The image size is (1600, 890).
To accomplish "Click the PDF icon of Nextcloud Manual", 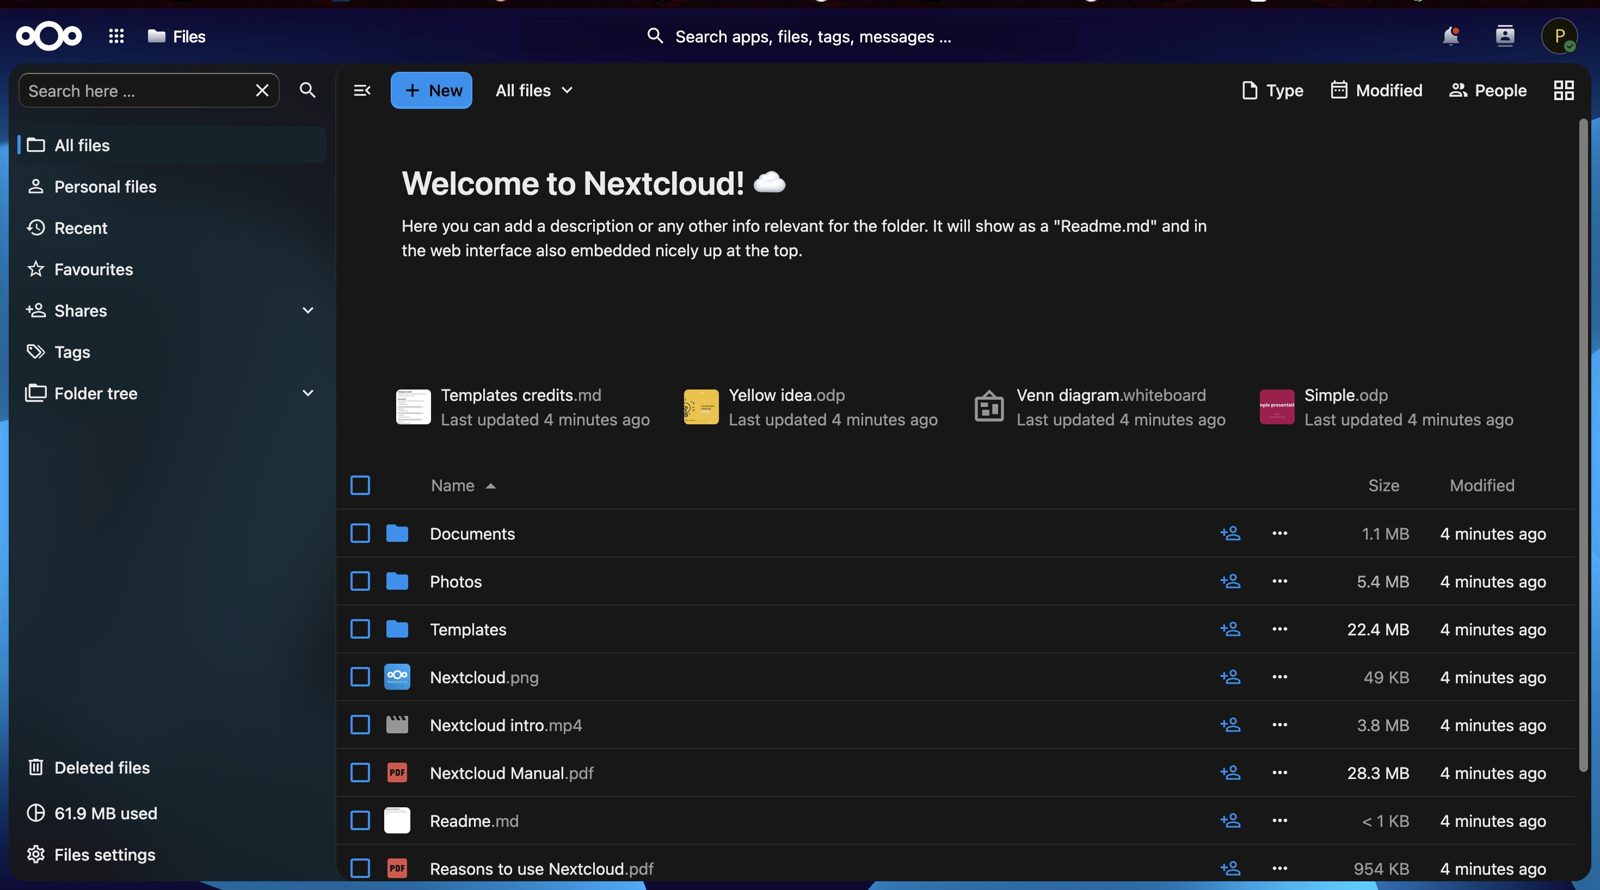I will point(397,773).
